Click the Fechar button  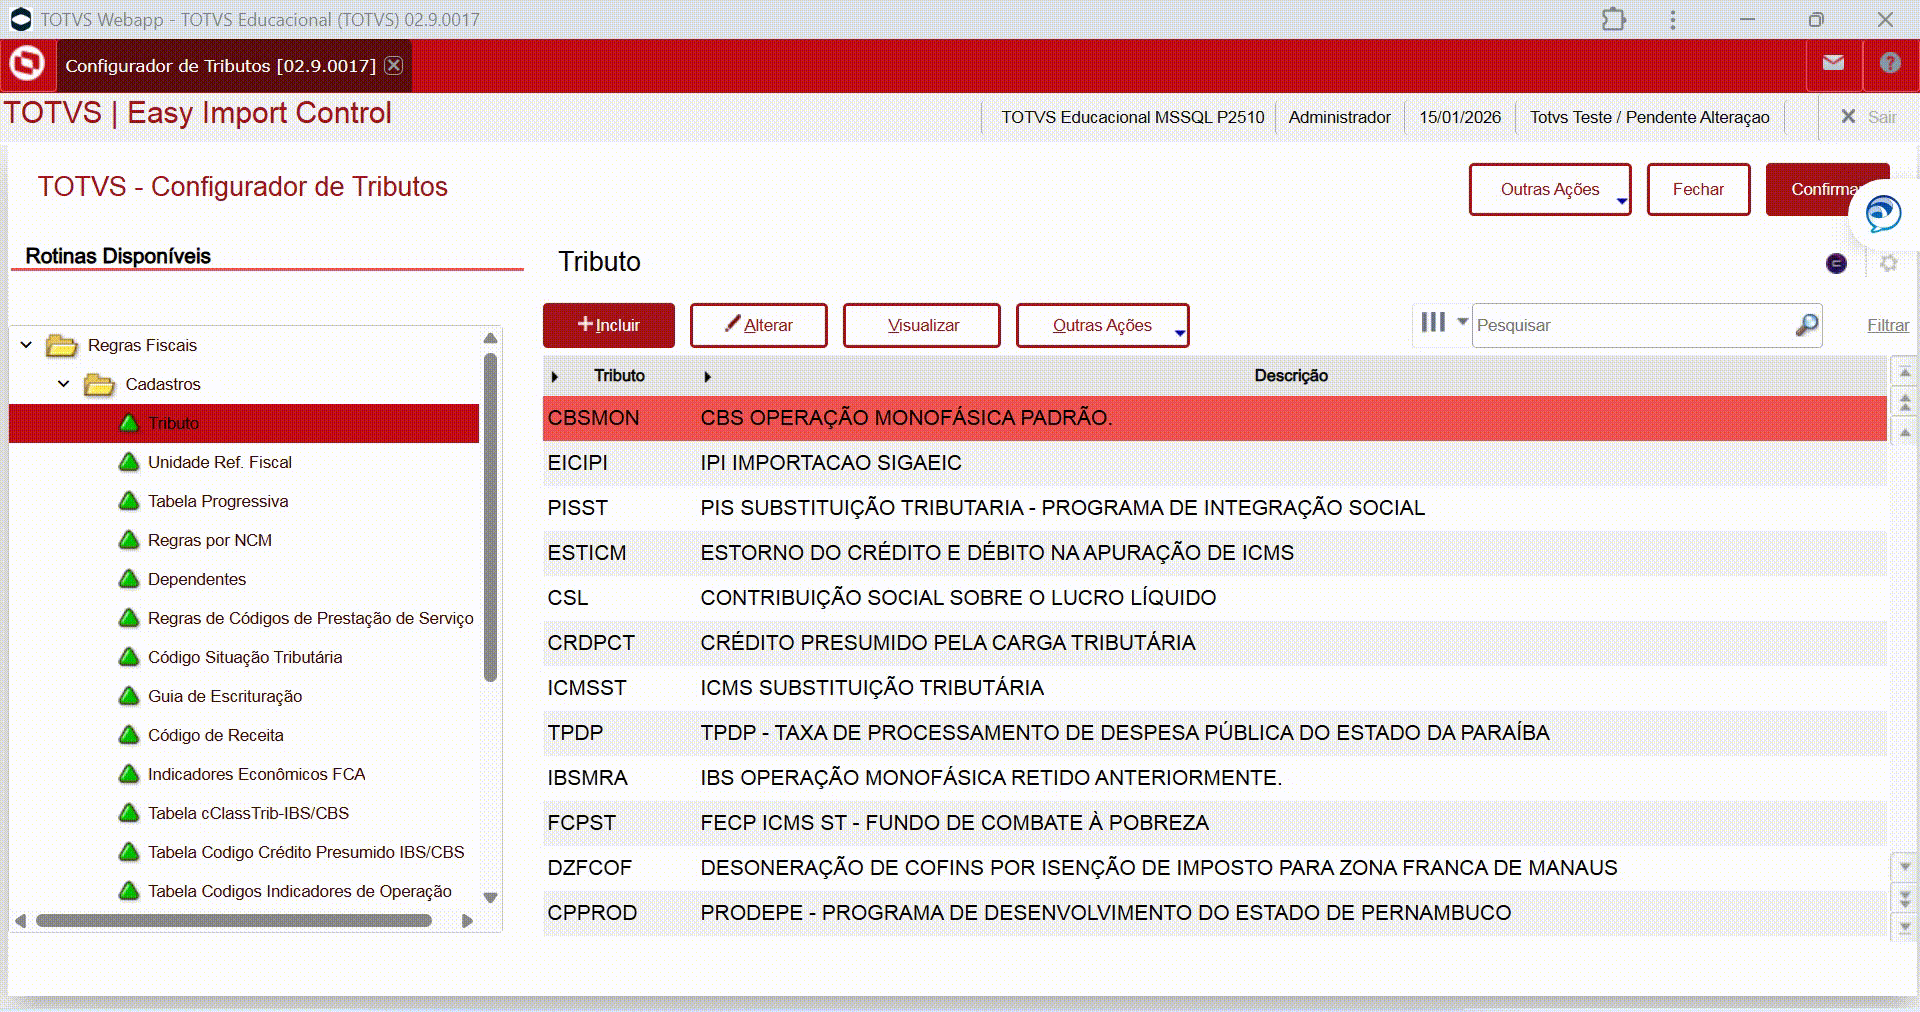pos(1698,189)
